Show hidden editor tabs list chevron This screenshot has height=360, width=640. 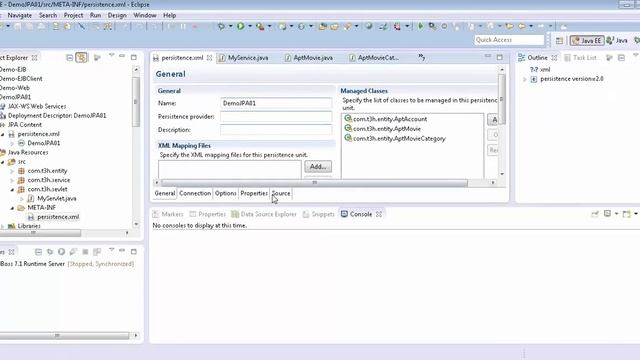pyautogui.click(x=422, y=58)
